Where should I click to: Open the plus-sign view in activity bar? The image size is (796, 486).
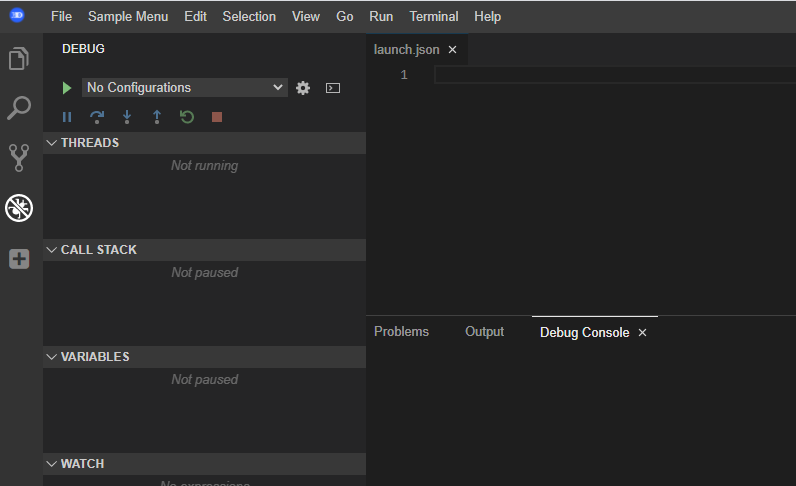click(19, 259)
